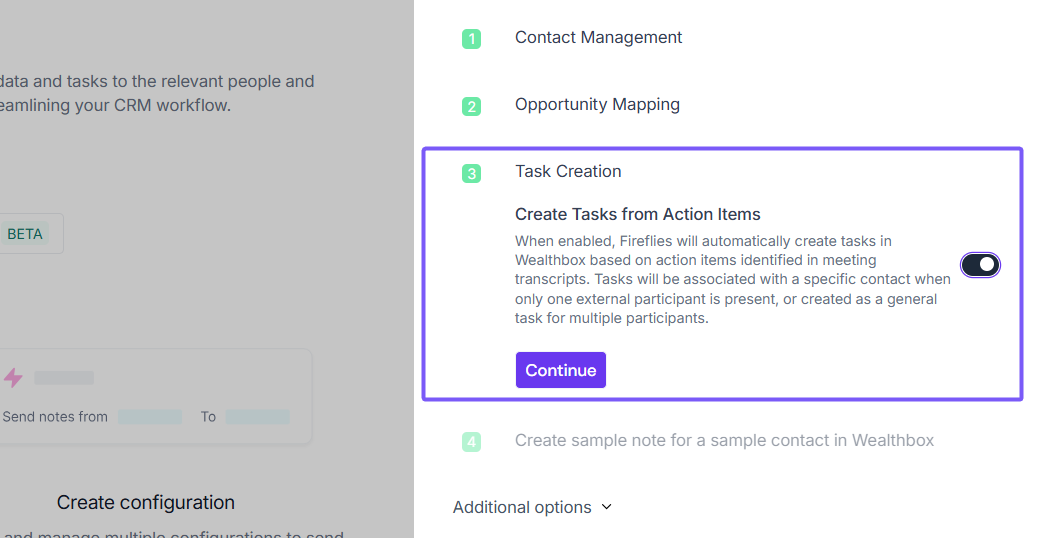The image size is (1038, 538).
Task: Click the Additional options chevron arrow
Action: [x=606, y=507]
